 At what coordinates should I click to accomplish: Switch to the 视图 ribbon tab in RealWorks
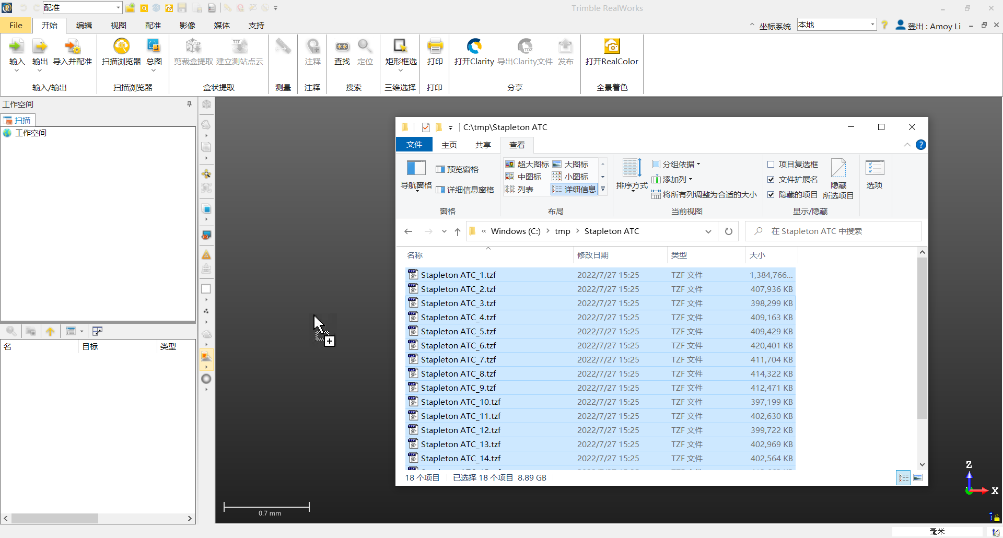[x=118, y=25]
